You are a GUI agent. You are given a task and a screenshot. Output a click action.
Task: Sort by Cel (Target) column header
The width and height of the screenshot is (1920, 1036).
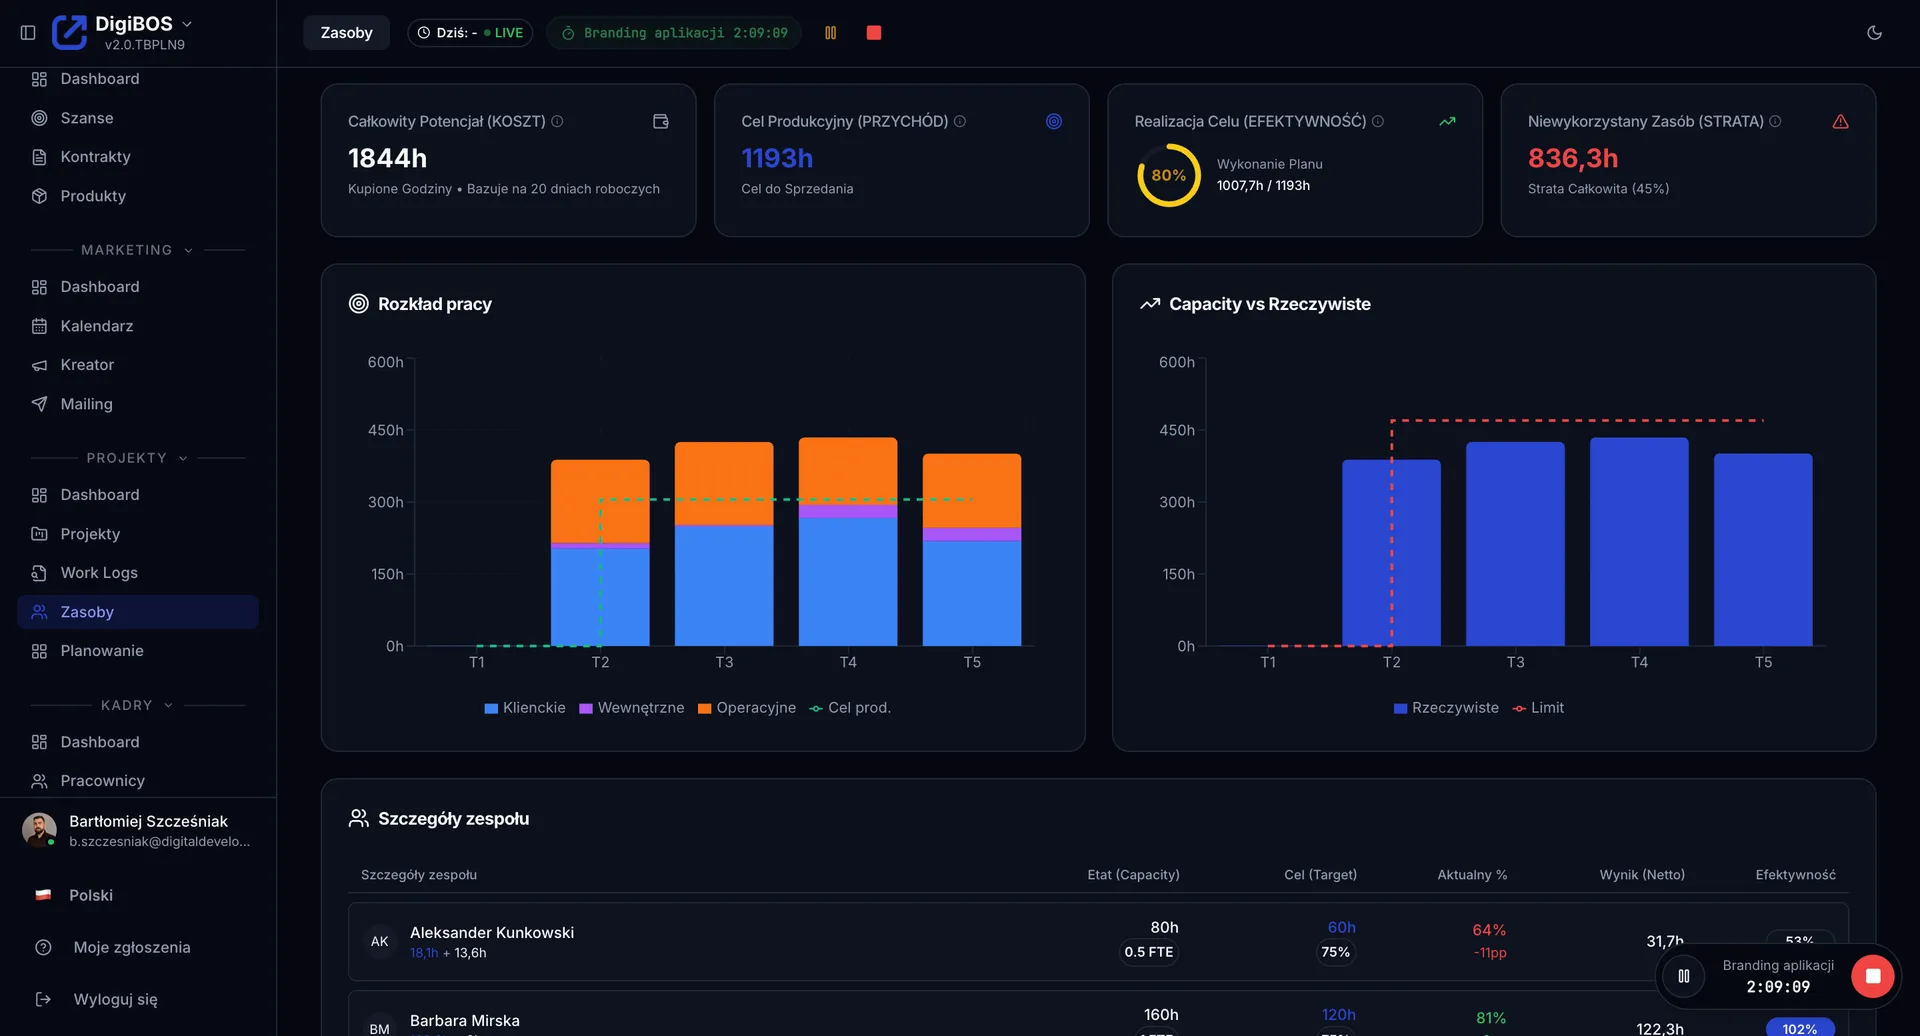1320,875
